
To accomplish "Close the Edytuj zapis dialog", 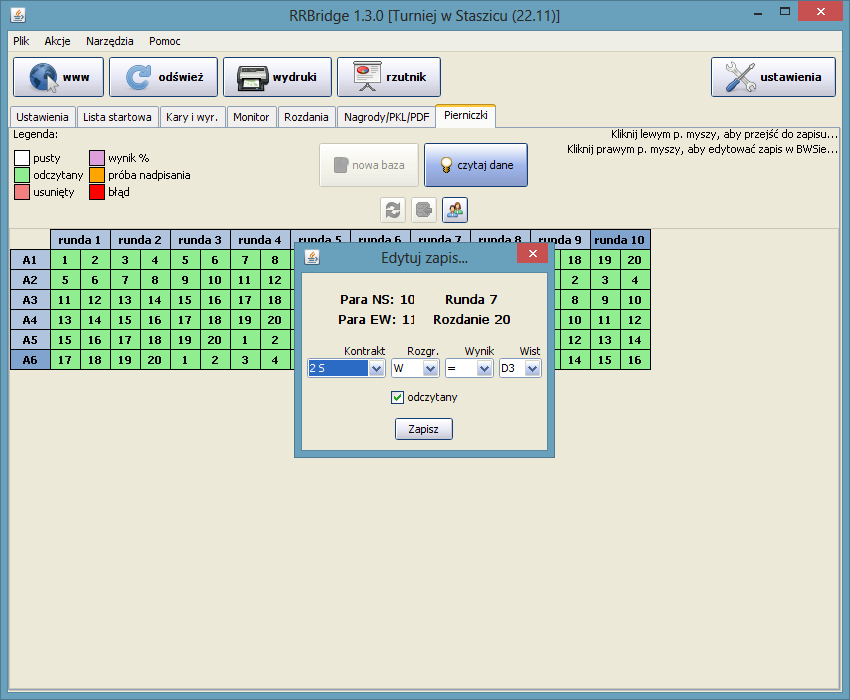I will (x=531, y=258).
